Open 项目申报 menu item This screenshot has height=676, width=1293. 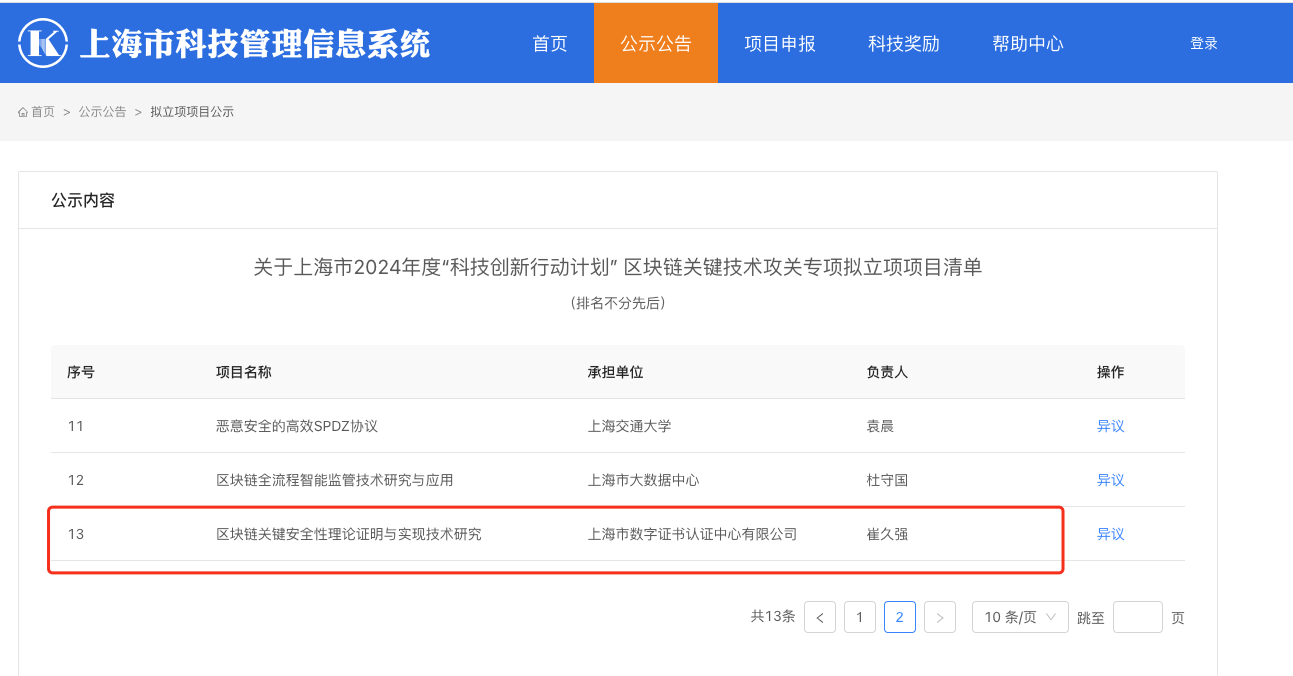click(x=780, y=43)
